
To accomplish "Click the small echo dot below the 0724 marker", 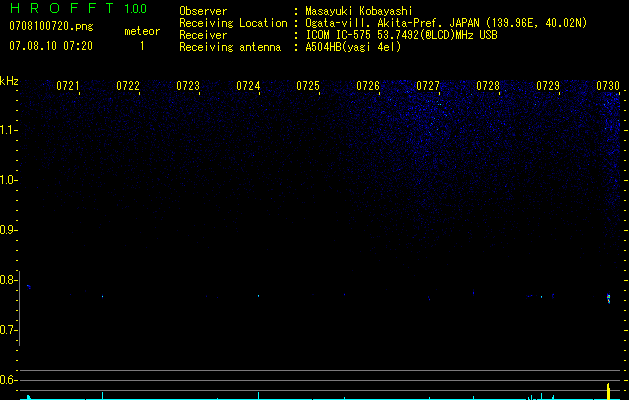I will (x=258, y=296).
